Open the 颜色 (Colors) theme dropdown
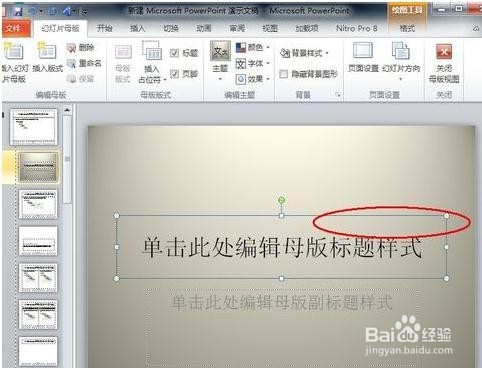Image resolution: width=482 pixels, height=368 pixels. pos(253,48)
